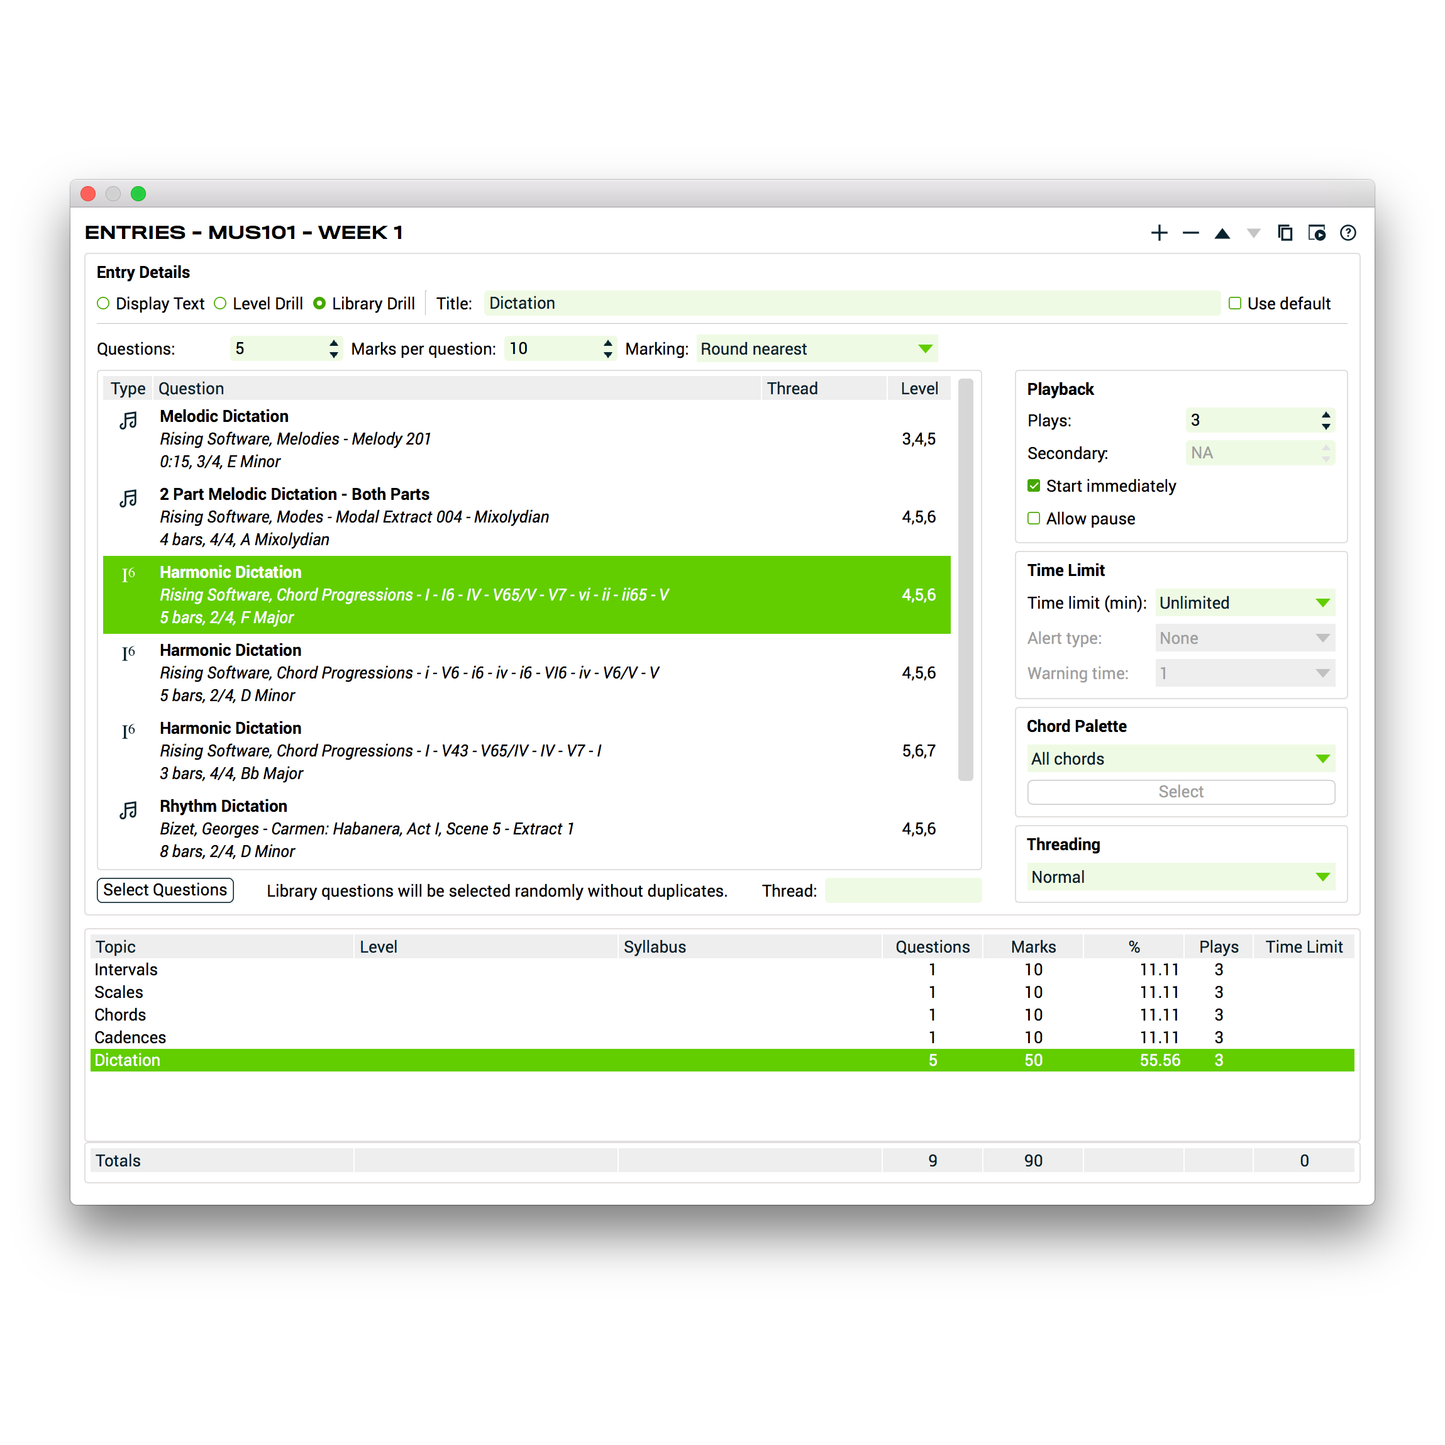Image resolution: width=1445 pixels, height=1445 pixels.
Task: Click the Select Questions button
Action: [164, 889]
